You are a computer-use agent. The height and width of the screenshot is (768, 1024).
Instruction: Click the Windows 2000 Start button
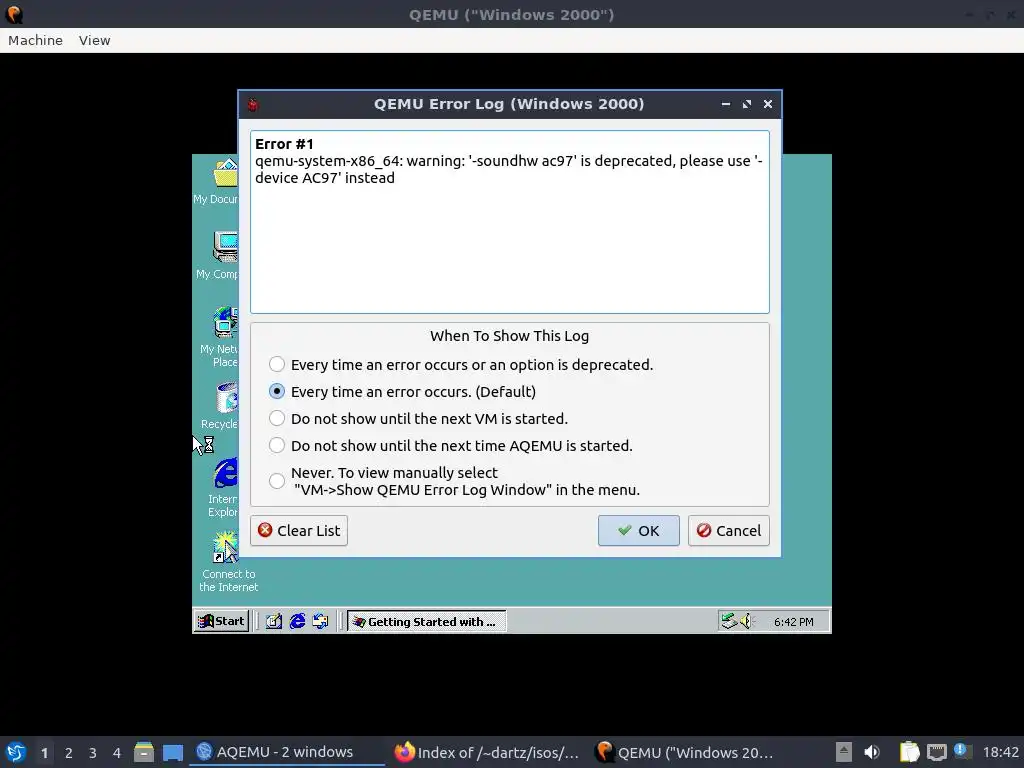[221, 621]
